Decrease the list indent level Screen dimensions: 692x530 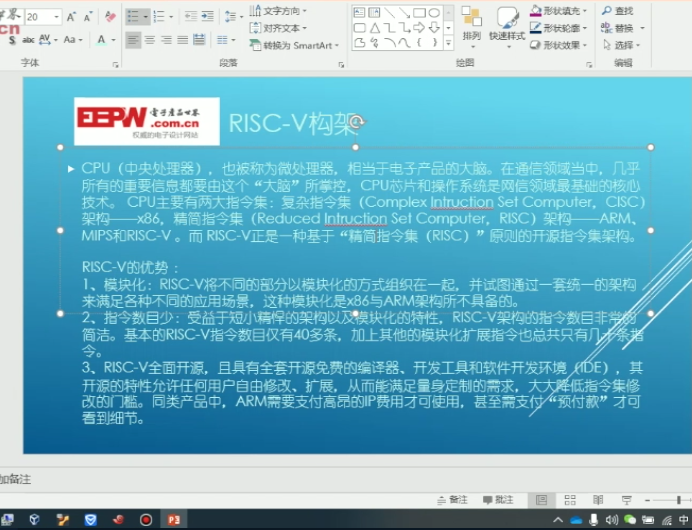pyautogui.click(x=191, y=16)
